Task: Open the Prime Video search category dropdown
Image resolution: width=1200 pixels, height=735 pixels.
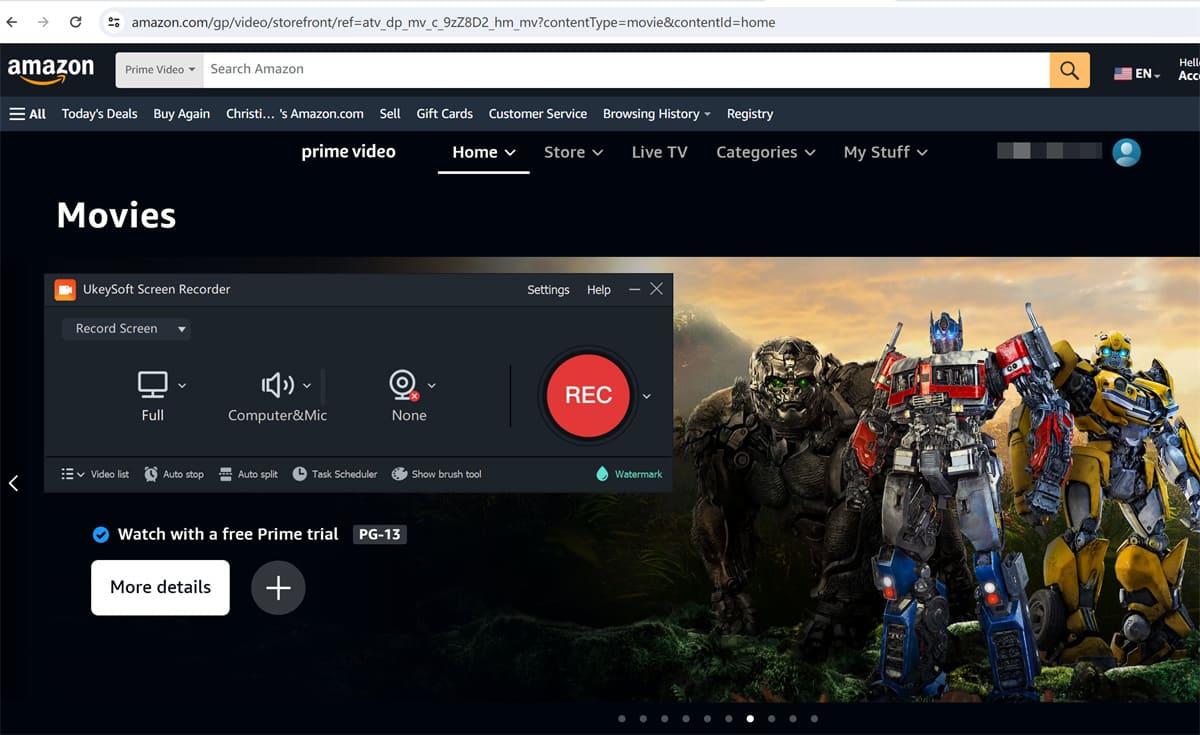Action: click(160, 70)
